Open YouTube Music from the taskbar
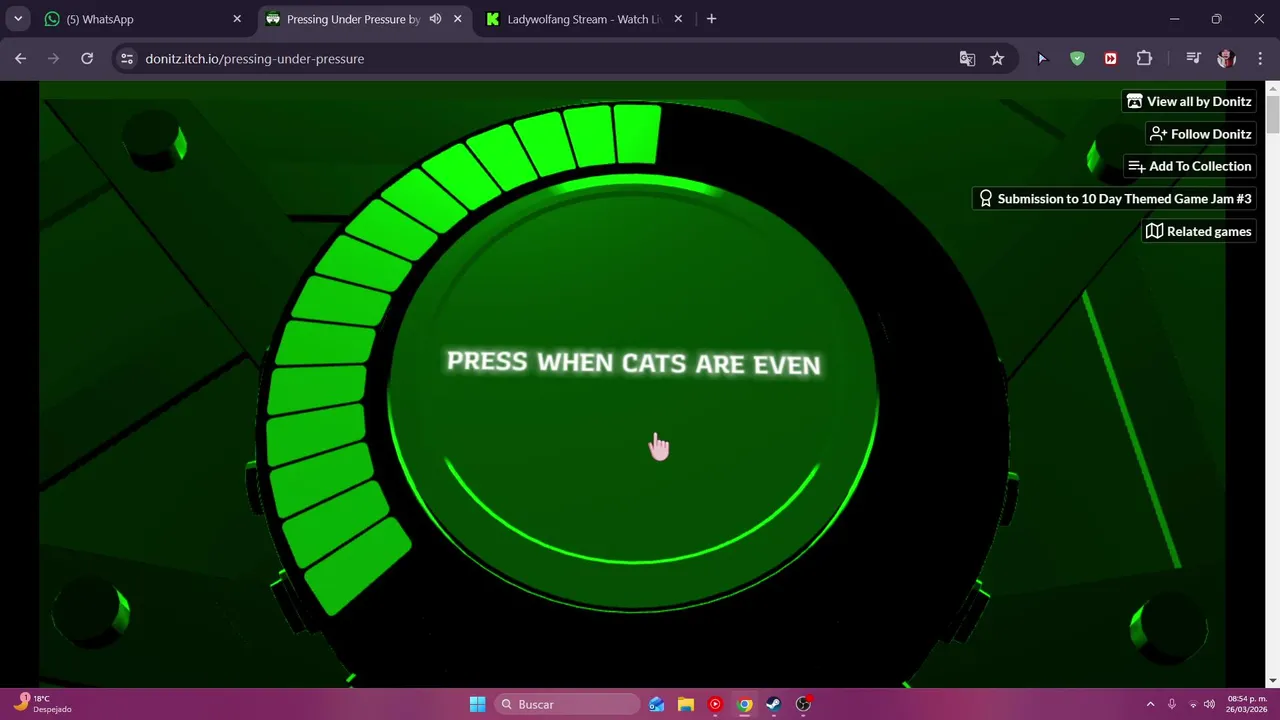This screenshot has height=720, width=1280. [x=715, y=704]
